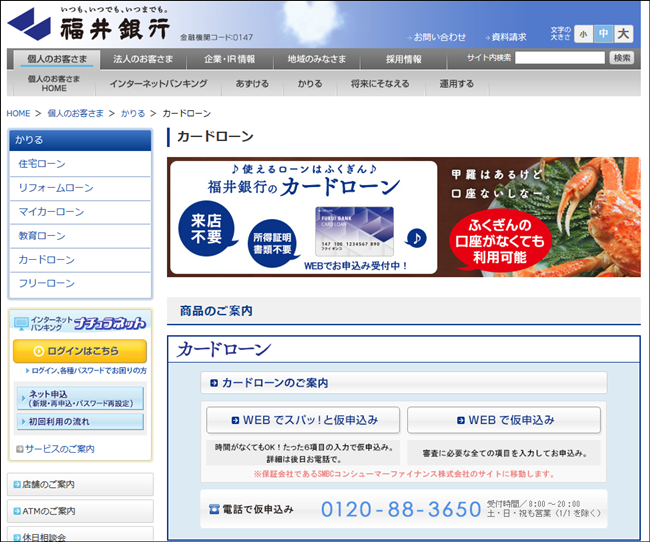The height and width of the screenshot is (542, 650).
Task: Open the サービスのご案内 link
Action: [56, 449]
